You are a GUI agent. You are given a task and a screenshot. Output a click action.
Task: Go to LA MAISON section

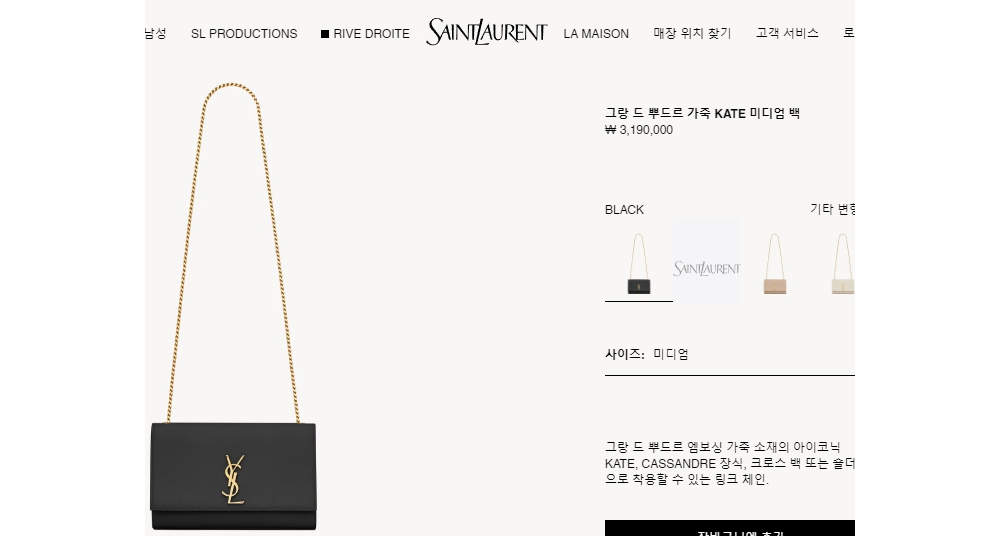pos(596,34)
